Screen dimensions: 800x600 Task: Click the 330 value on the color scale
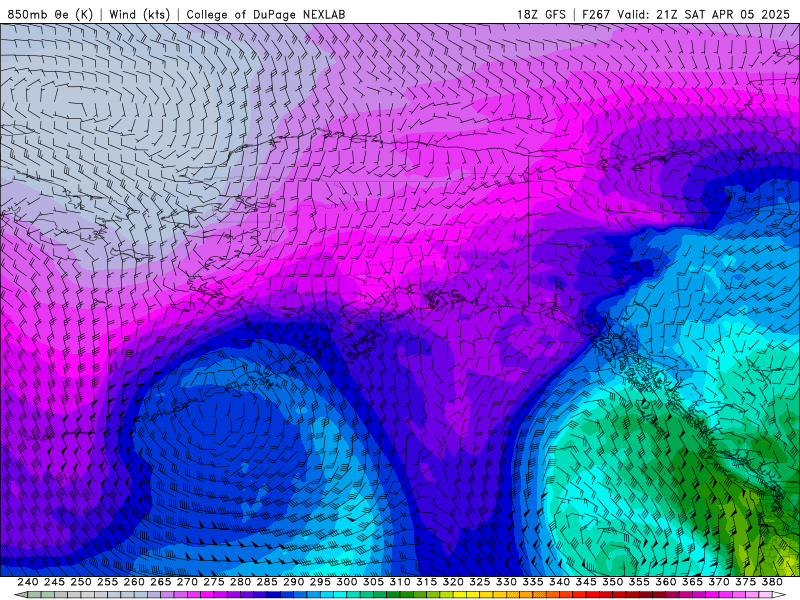tap(506, 582)
